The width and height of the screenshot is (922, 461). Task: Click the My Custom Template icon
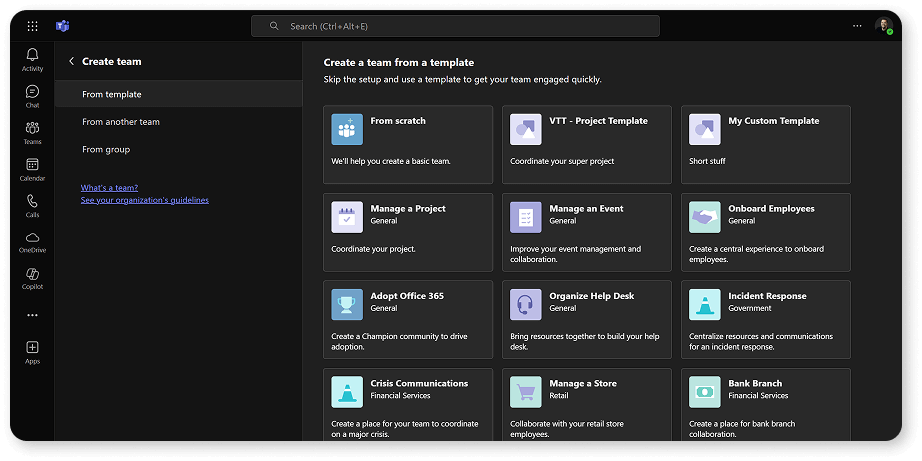coord(704,129)
